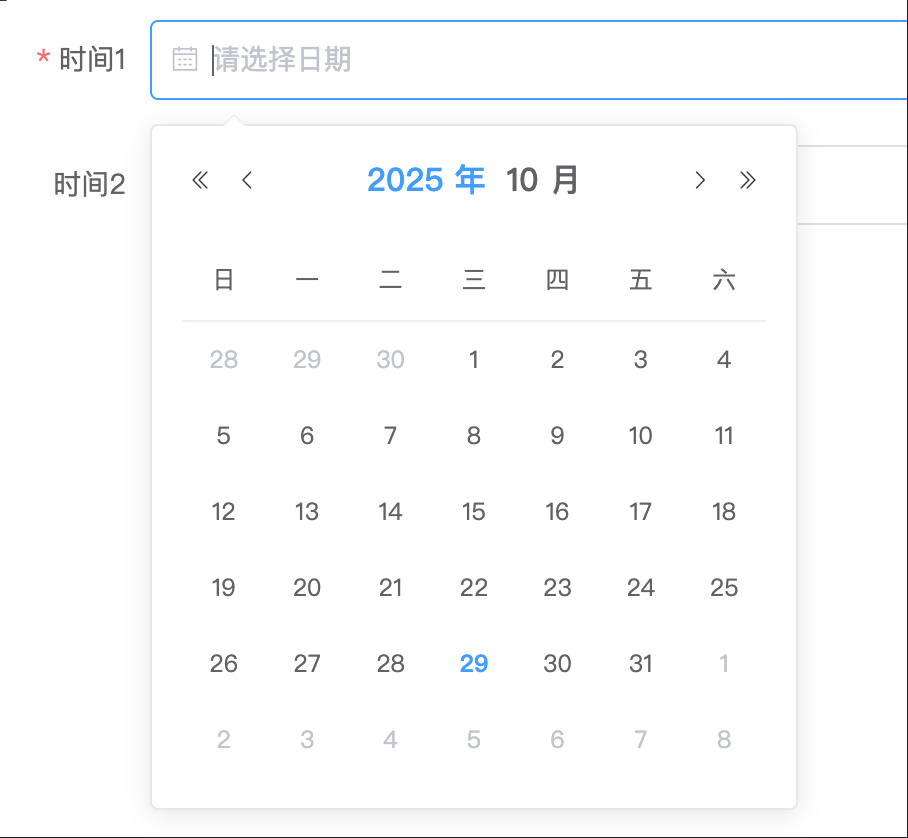Screen dimensions: 908x838
Task: Open the month picker via 10 月
Action: point(542,180)
